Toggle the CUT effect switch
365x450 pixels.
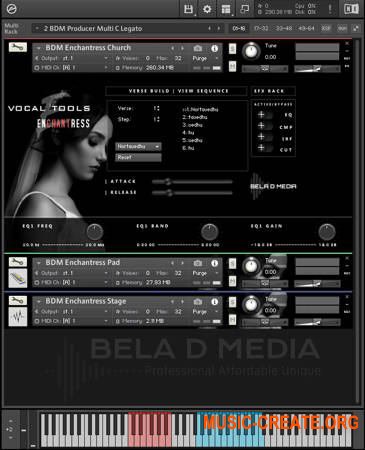265,148
